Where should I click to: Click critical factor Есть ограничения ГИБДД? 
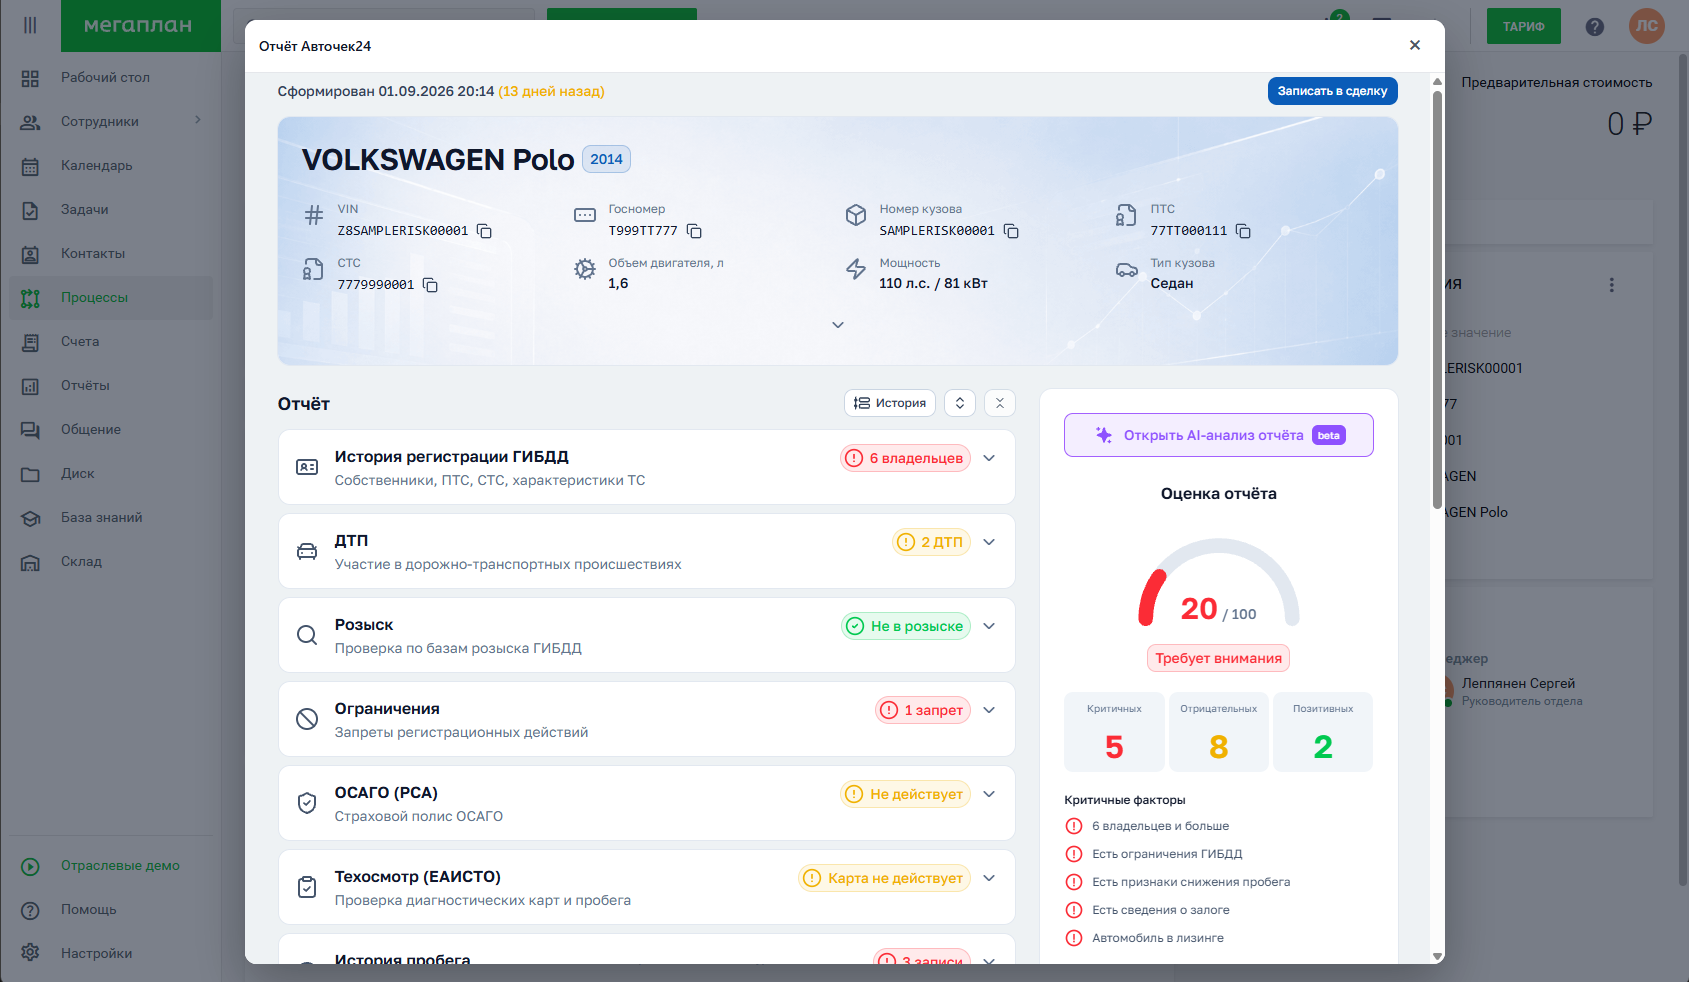(x=1167, y=854)
